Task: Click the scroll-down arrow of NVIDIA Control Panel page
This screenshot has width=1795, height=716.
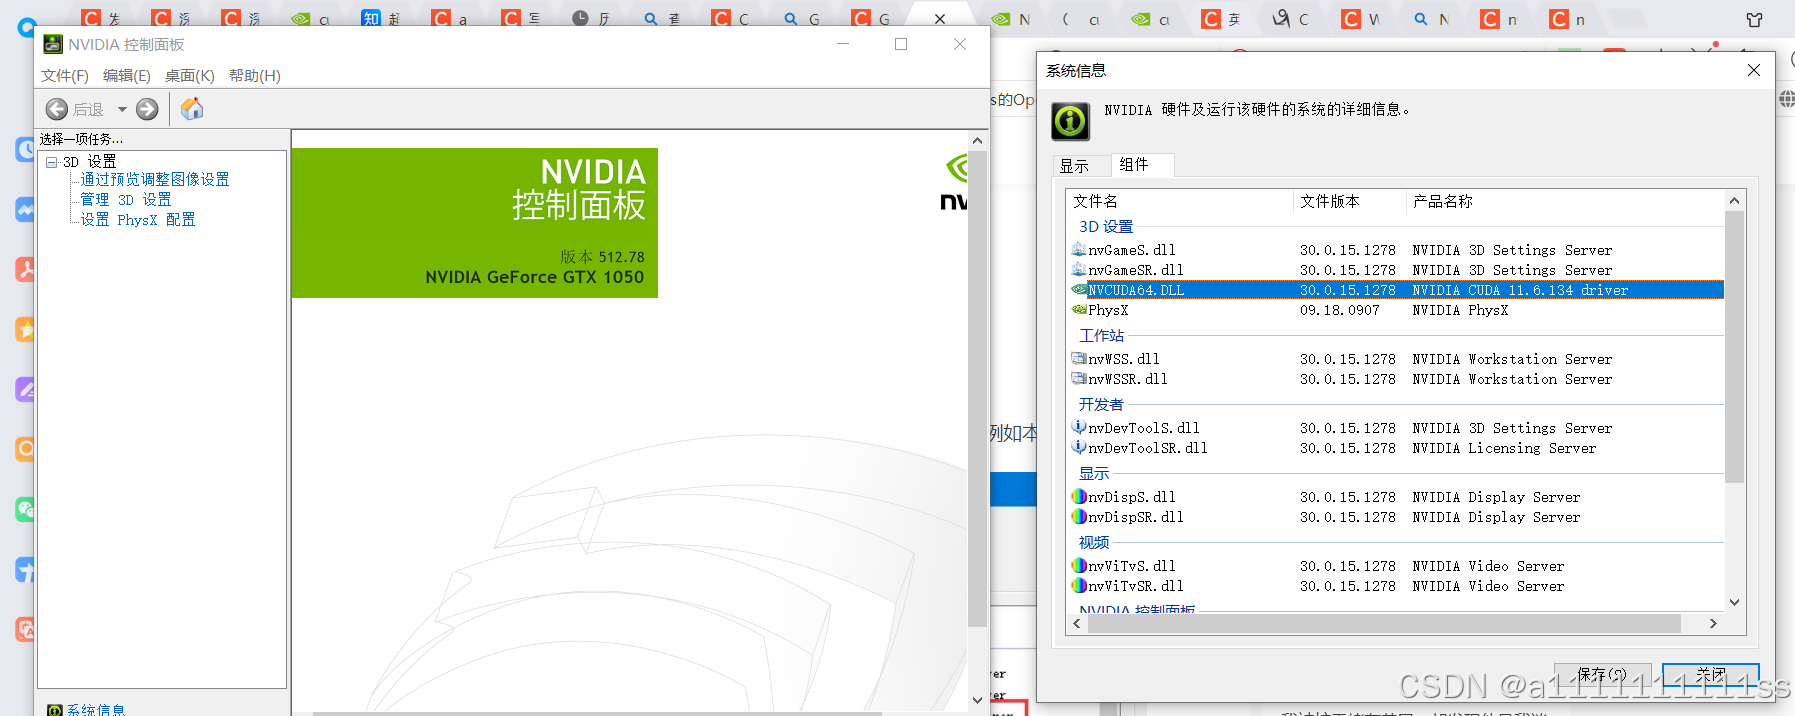Action: click(978, 700)
